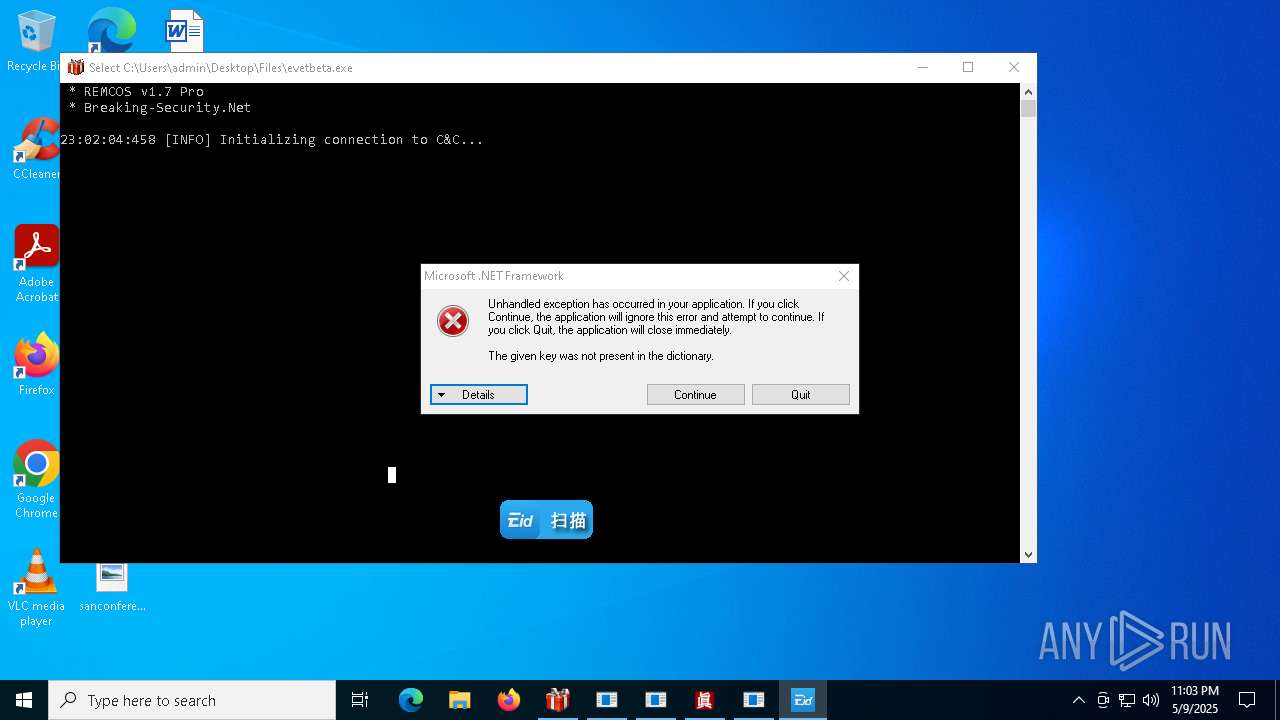This screenshot has width=1280, height=720.
Task: Click the gift-box icon in console title bar
Action: [76, 67]
